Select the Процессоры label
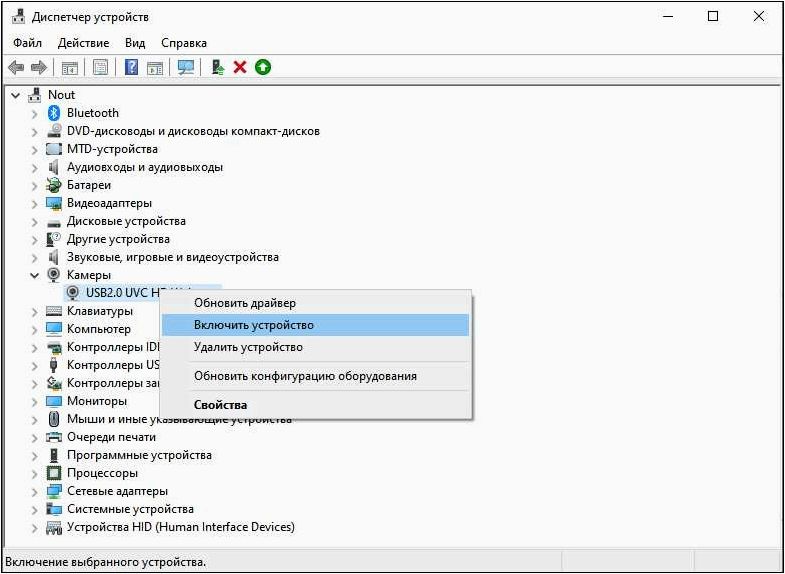Image resolution: width=785 pixels, height=574 pixels. [x=103, y=473]
